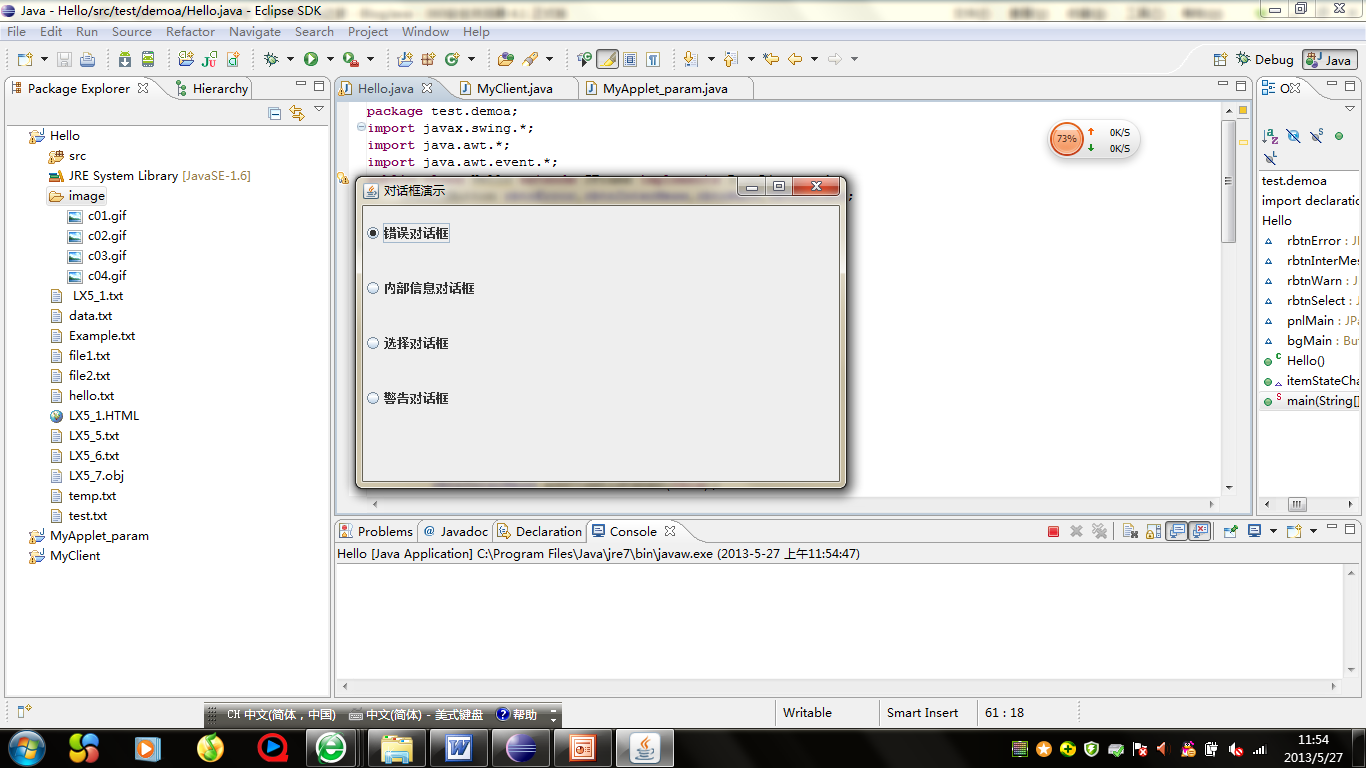
Task: Click the Back navigation arrow icon
Action: point(795,59)
